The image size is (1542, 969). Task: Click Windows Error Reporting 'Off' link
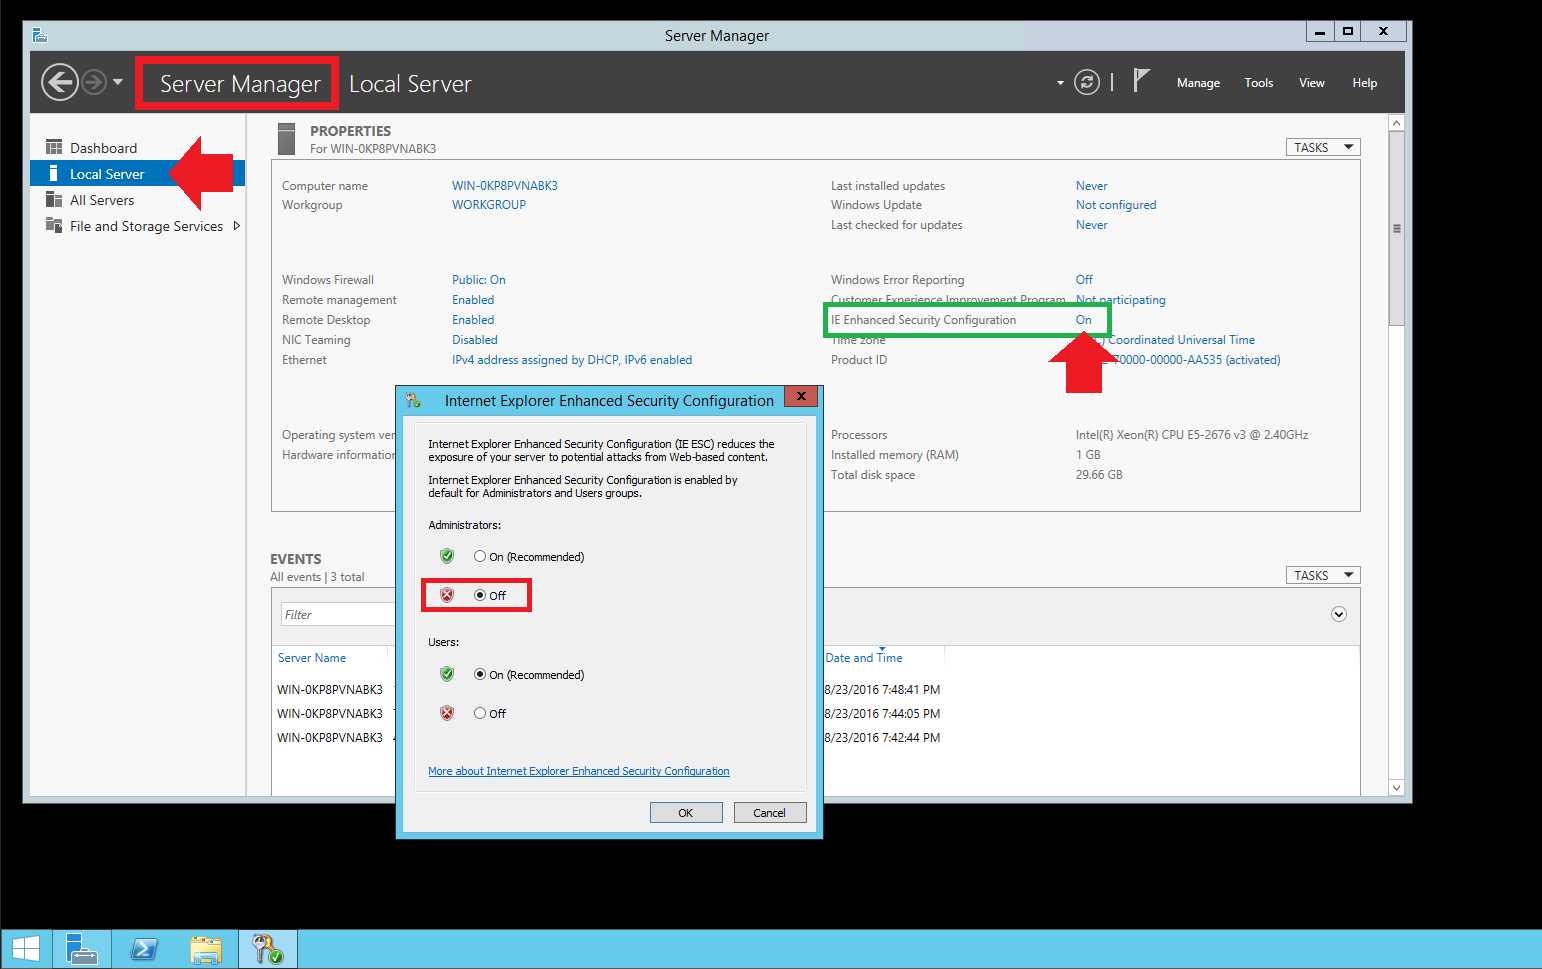tap(1084, 280)
